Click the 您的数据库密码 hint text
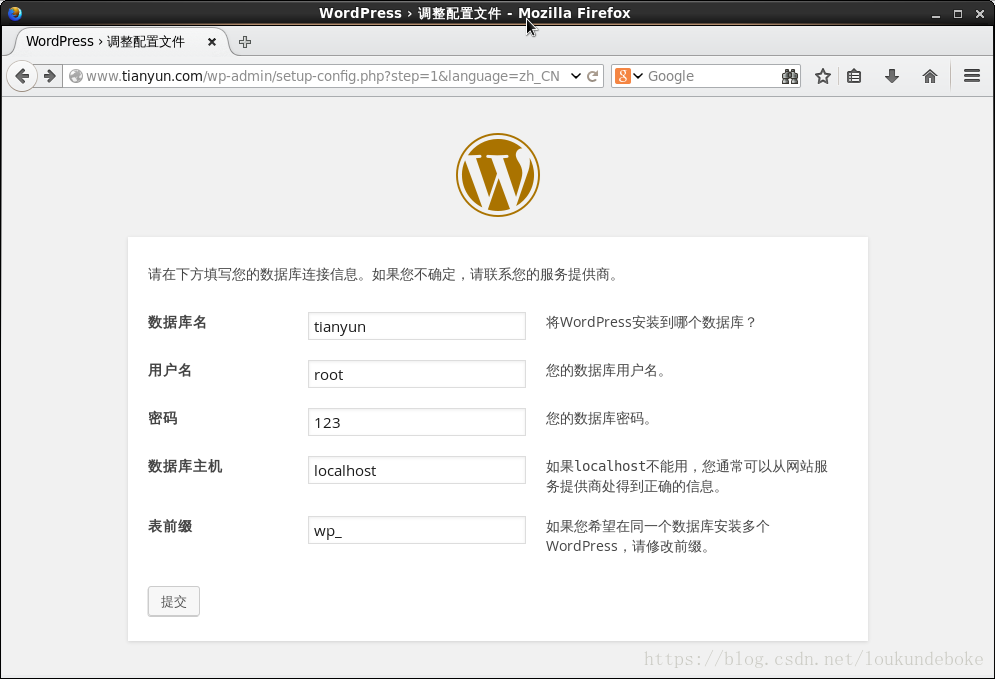The height and width of the screenshot is (679, 995). point(598,418)
